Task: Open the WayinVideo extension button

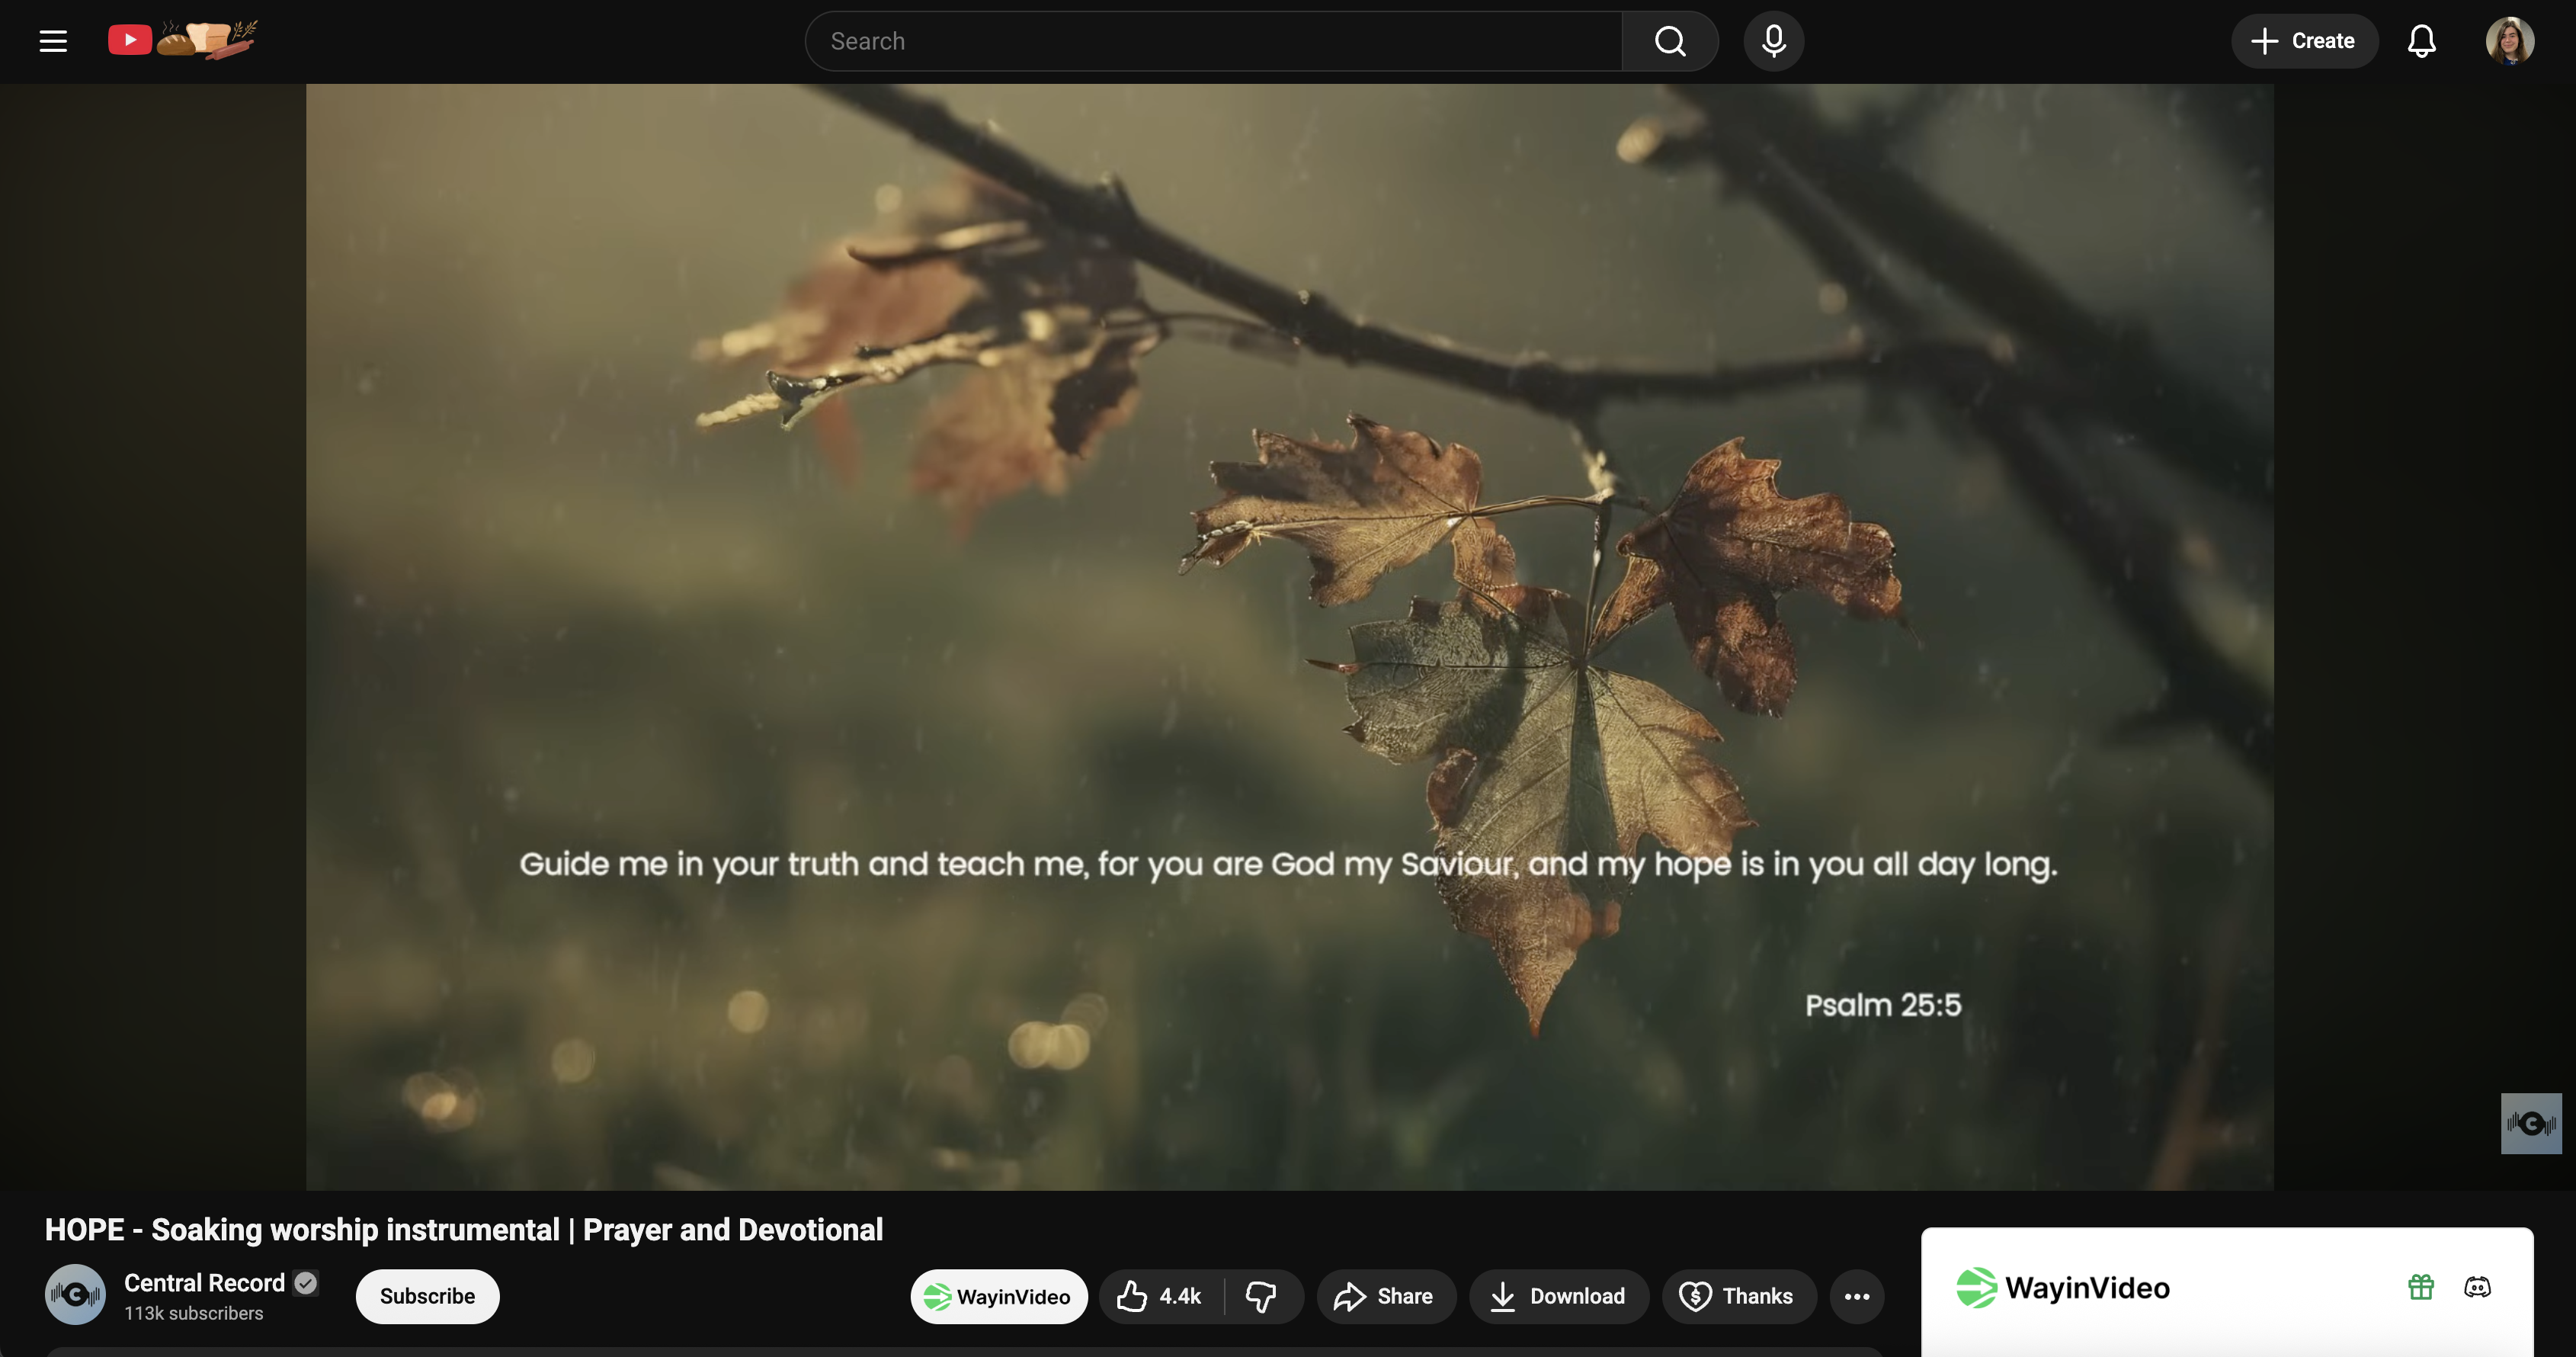Action: click(x=998, y=1296)
